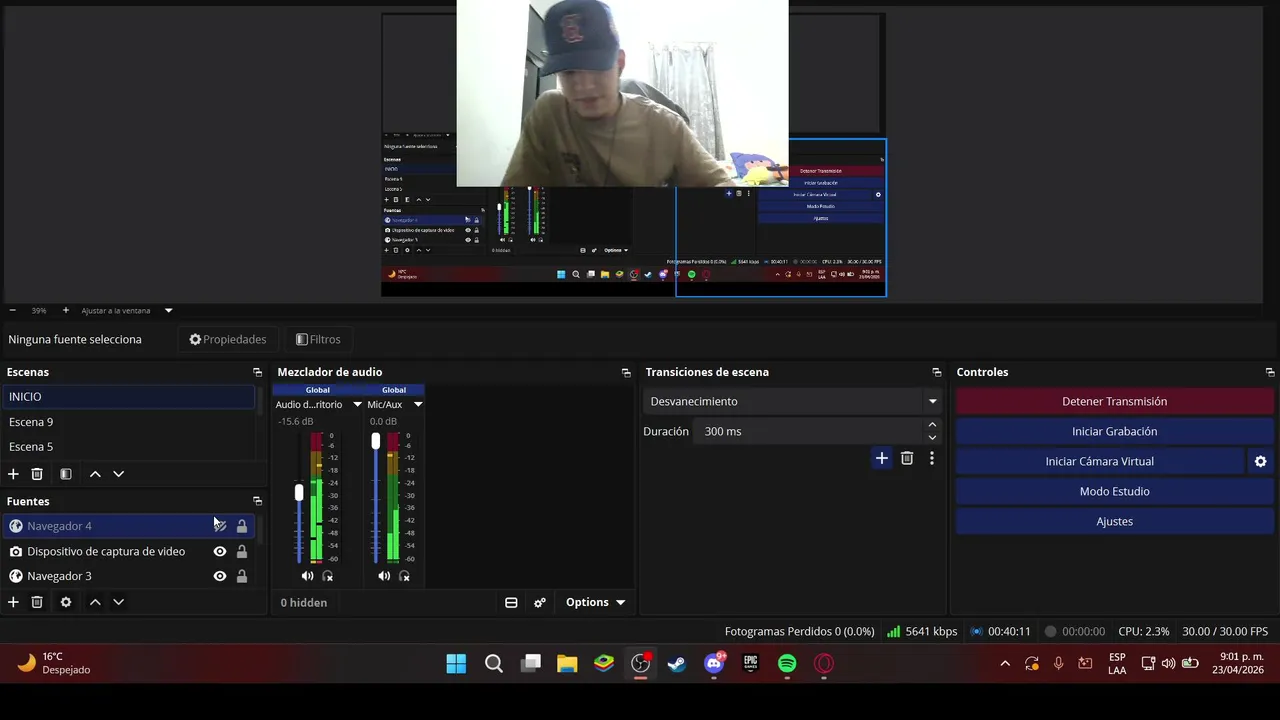
Task: Add a scene transition with plus icon
Action: pos(881,458)
